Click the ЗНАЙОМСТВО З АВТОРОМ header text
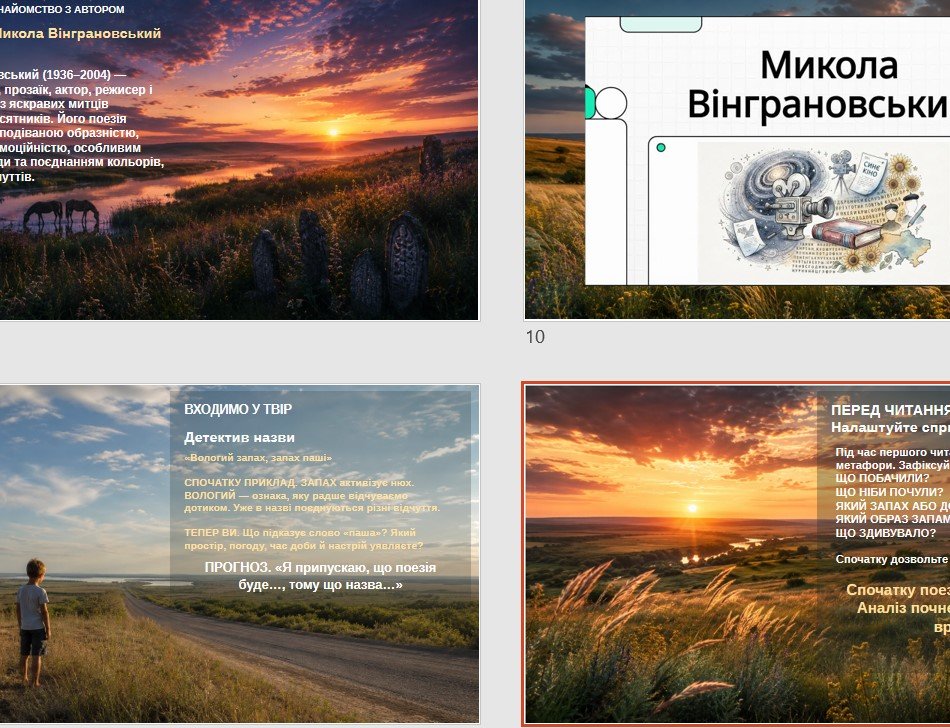Viewport: 950px width, 728px height. 62,9
